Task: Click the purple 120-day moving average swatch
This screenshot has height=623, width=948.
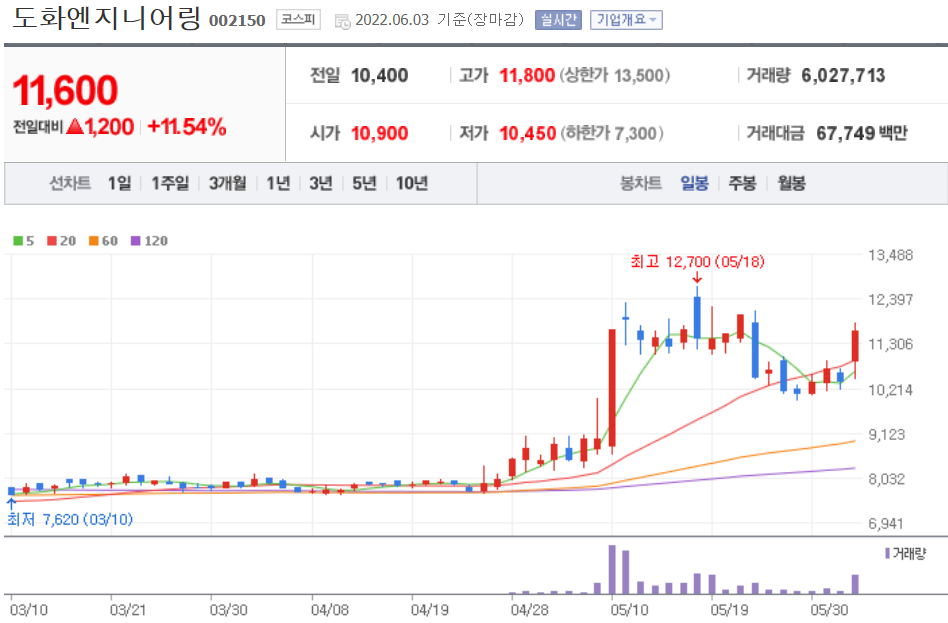Action: [135, 241]
